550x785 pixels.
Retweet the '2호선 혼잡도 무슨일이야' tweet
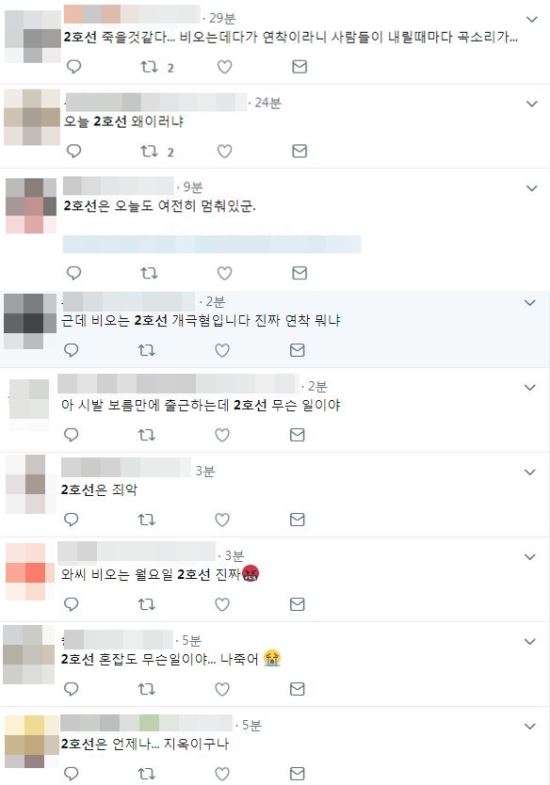(x=147, y=689)
